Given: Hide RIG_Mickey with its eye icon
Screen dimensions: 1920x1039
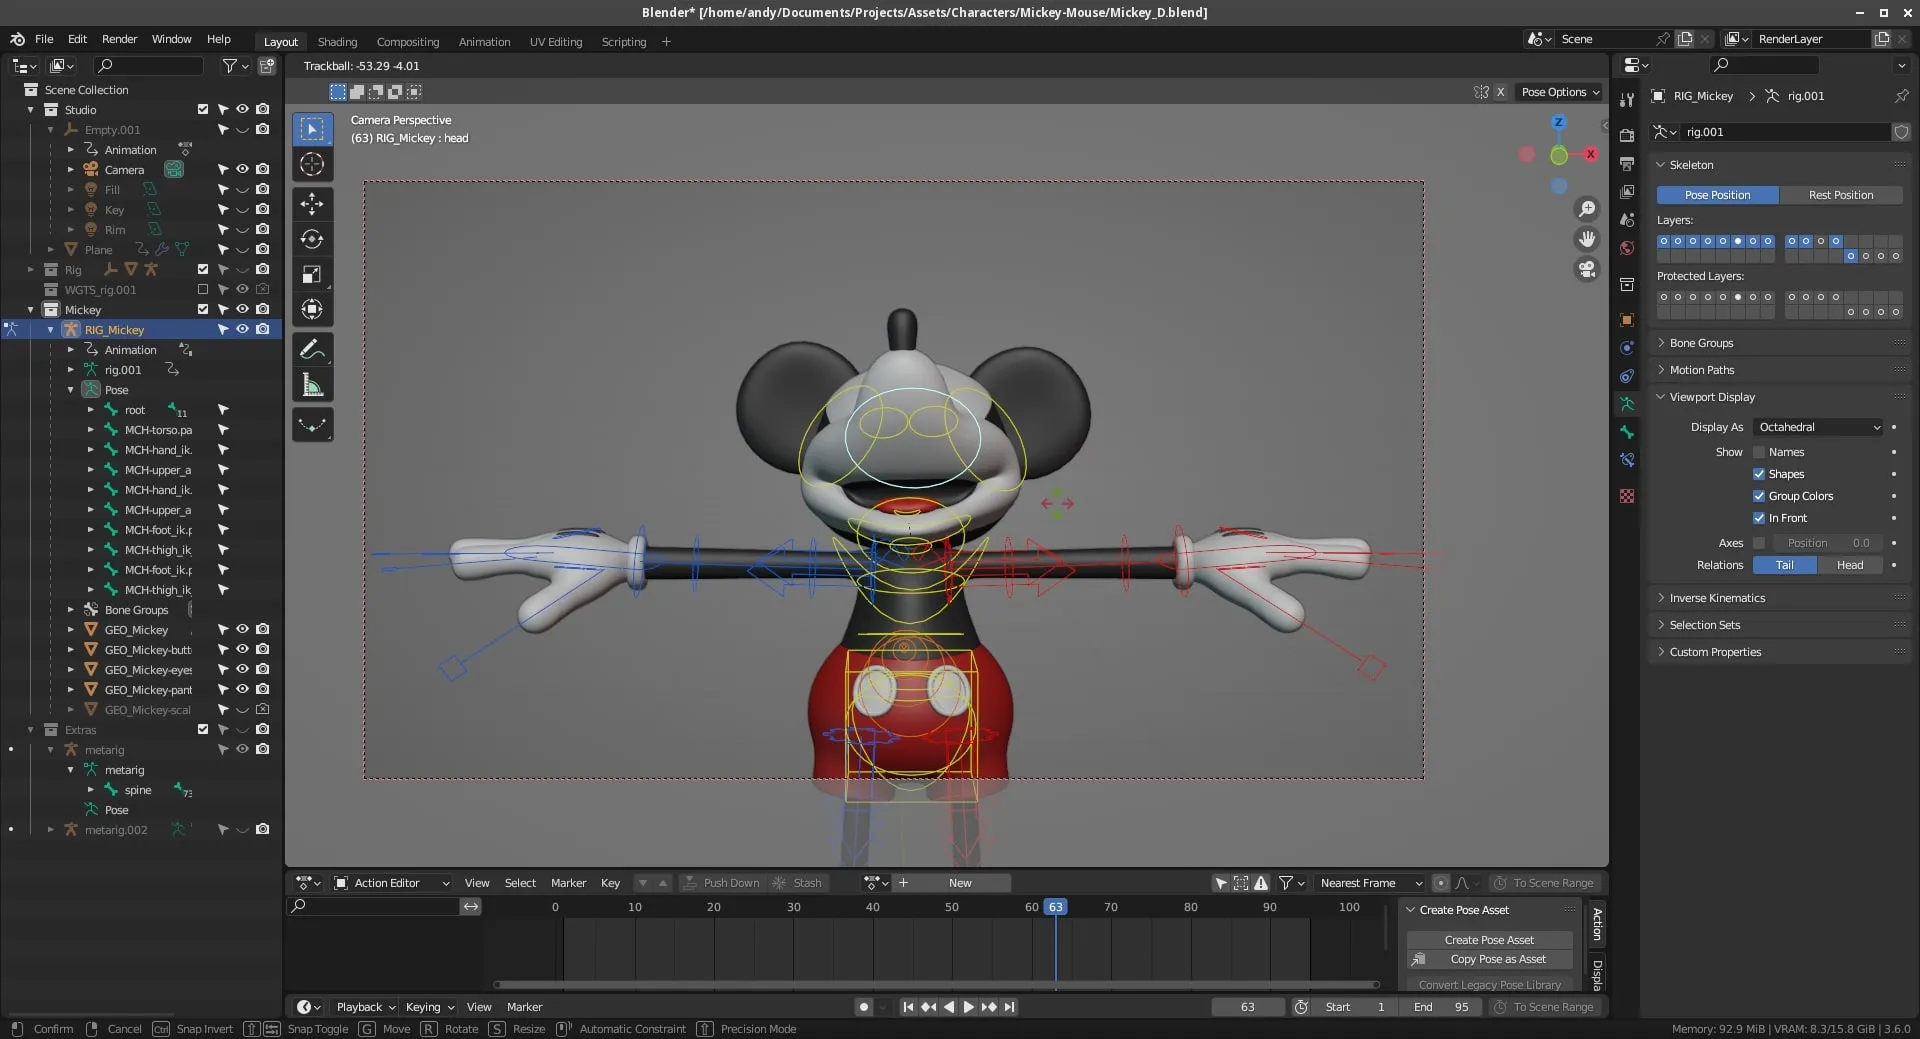Looking at the screenshot, I should click(x=242, y=329).
